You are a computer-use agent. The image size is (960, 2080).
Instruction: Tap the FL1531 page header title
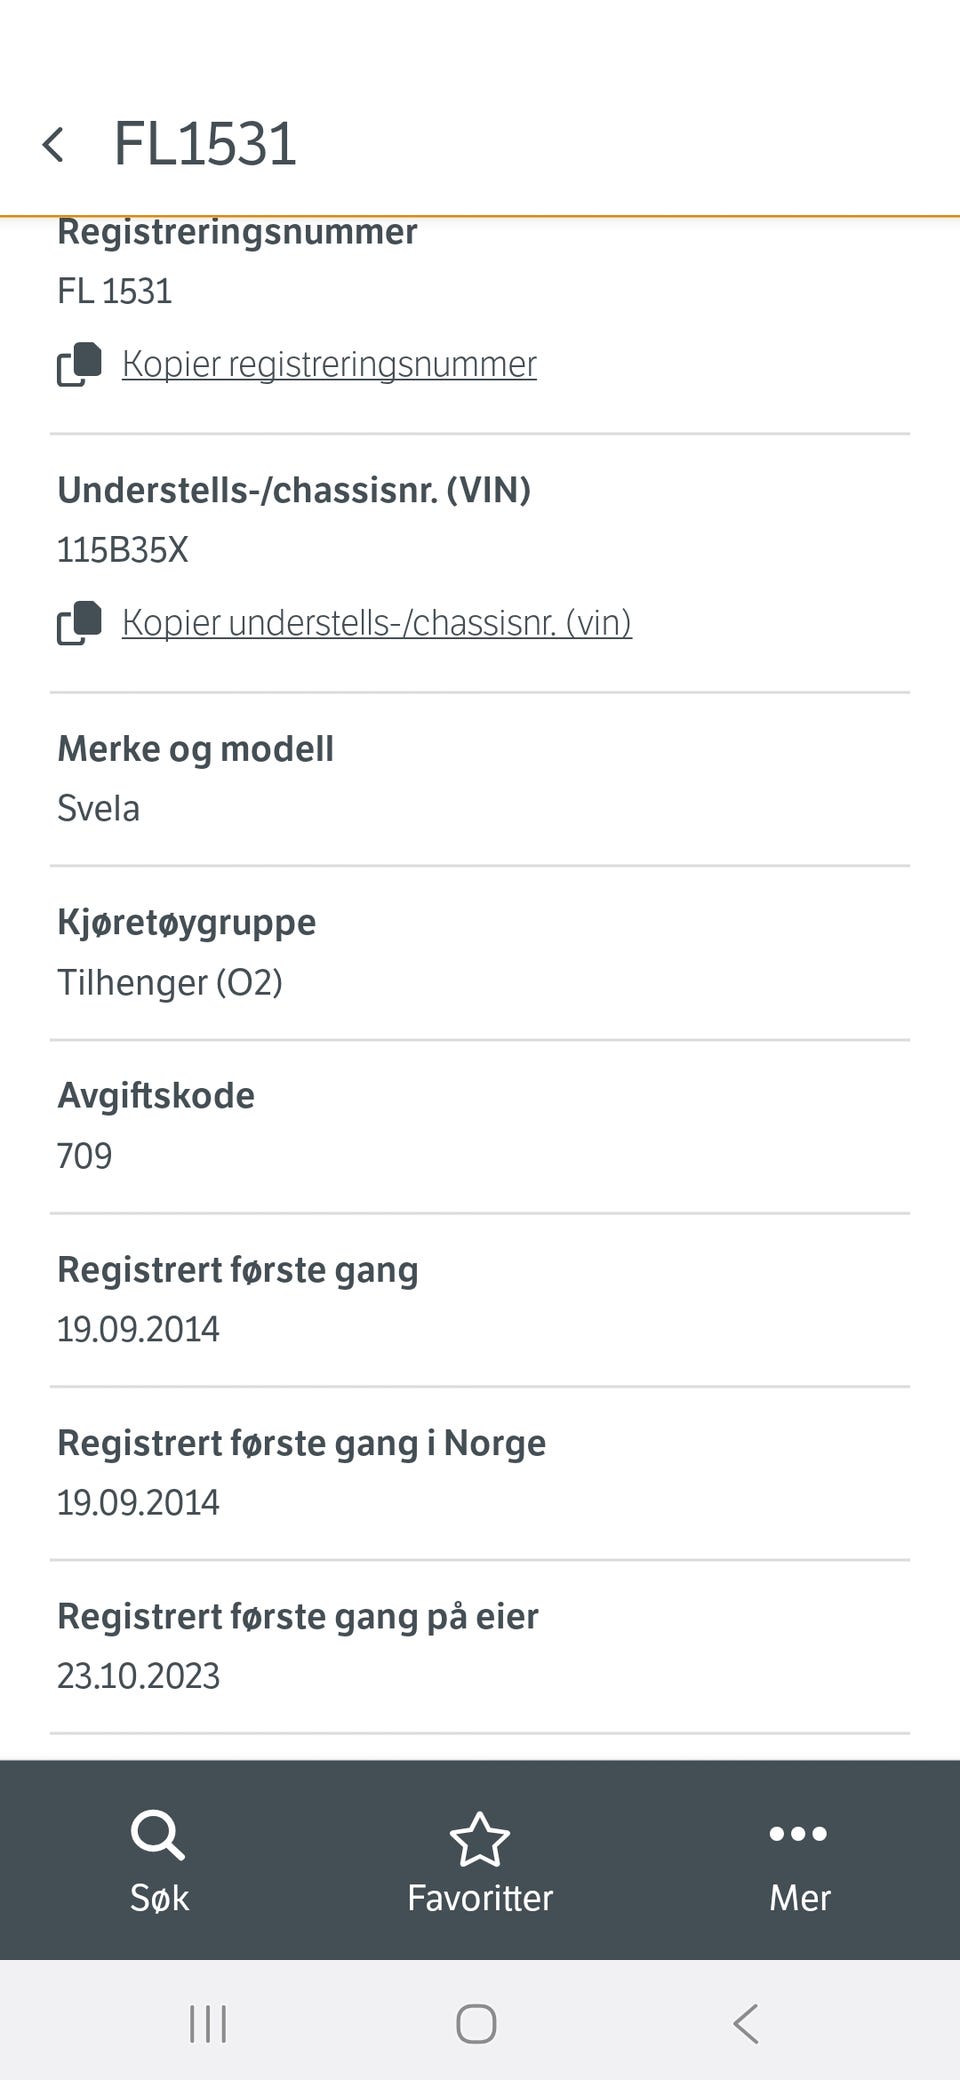(x=205, y=144)
